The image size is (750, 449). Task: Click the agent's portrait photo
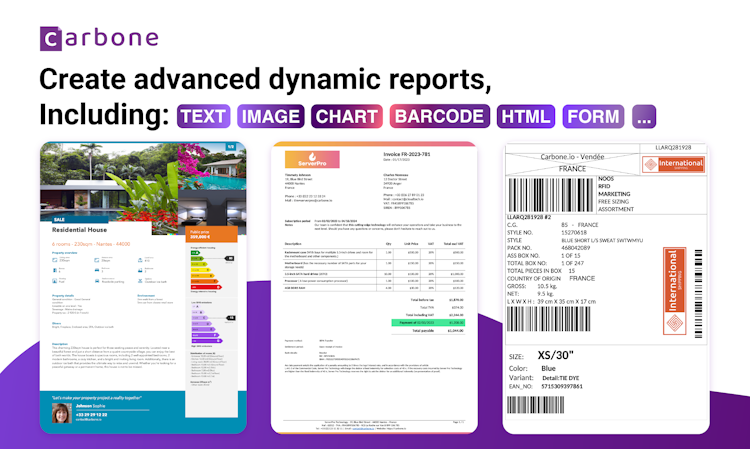point(62,413)
